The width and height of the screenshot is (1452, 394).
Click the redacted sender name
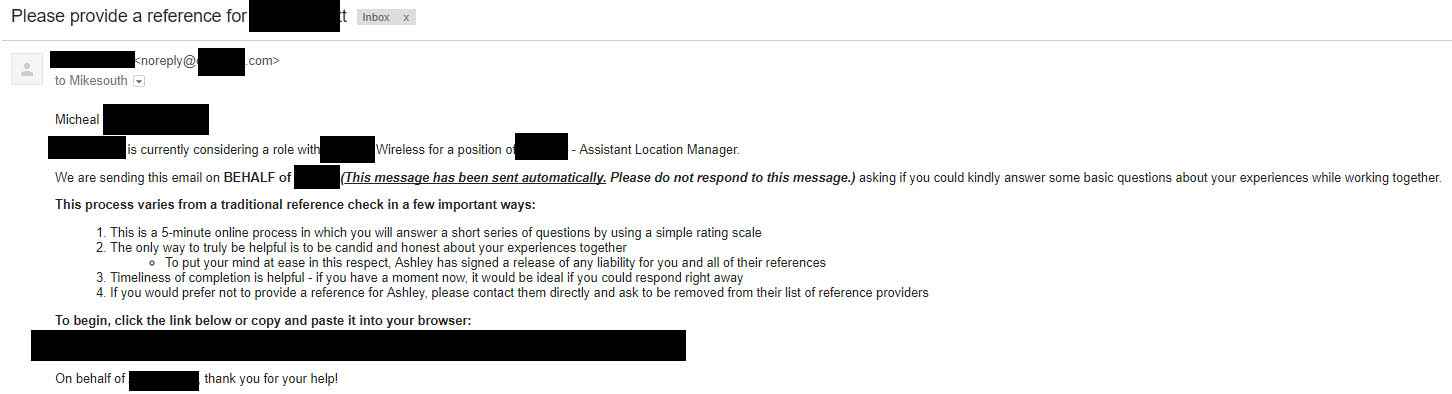click(x=92, y=61)
